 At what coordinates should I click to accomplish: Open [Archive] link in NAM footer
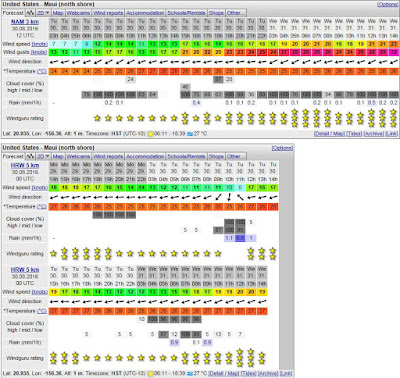pyautogui.click(x=374, y=134)
